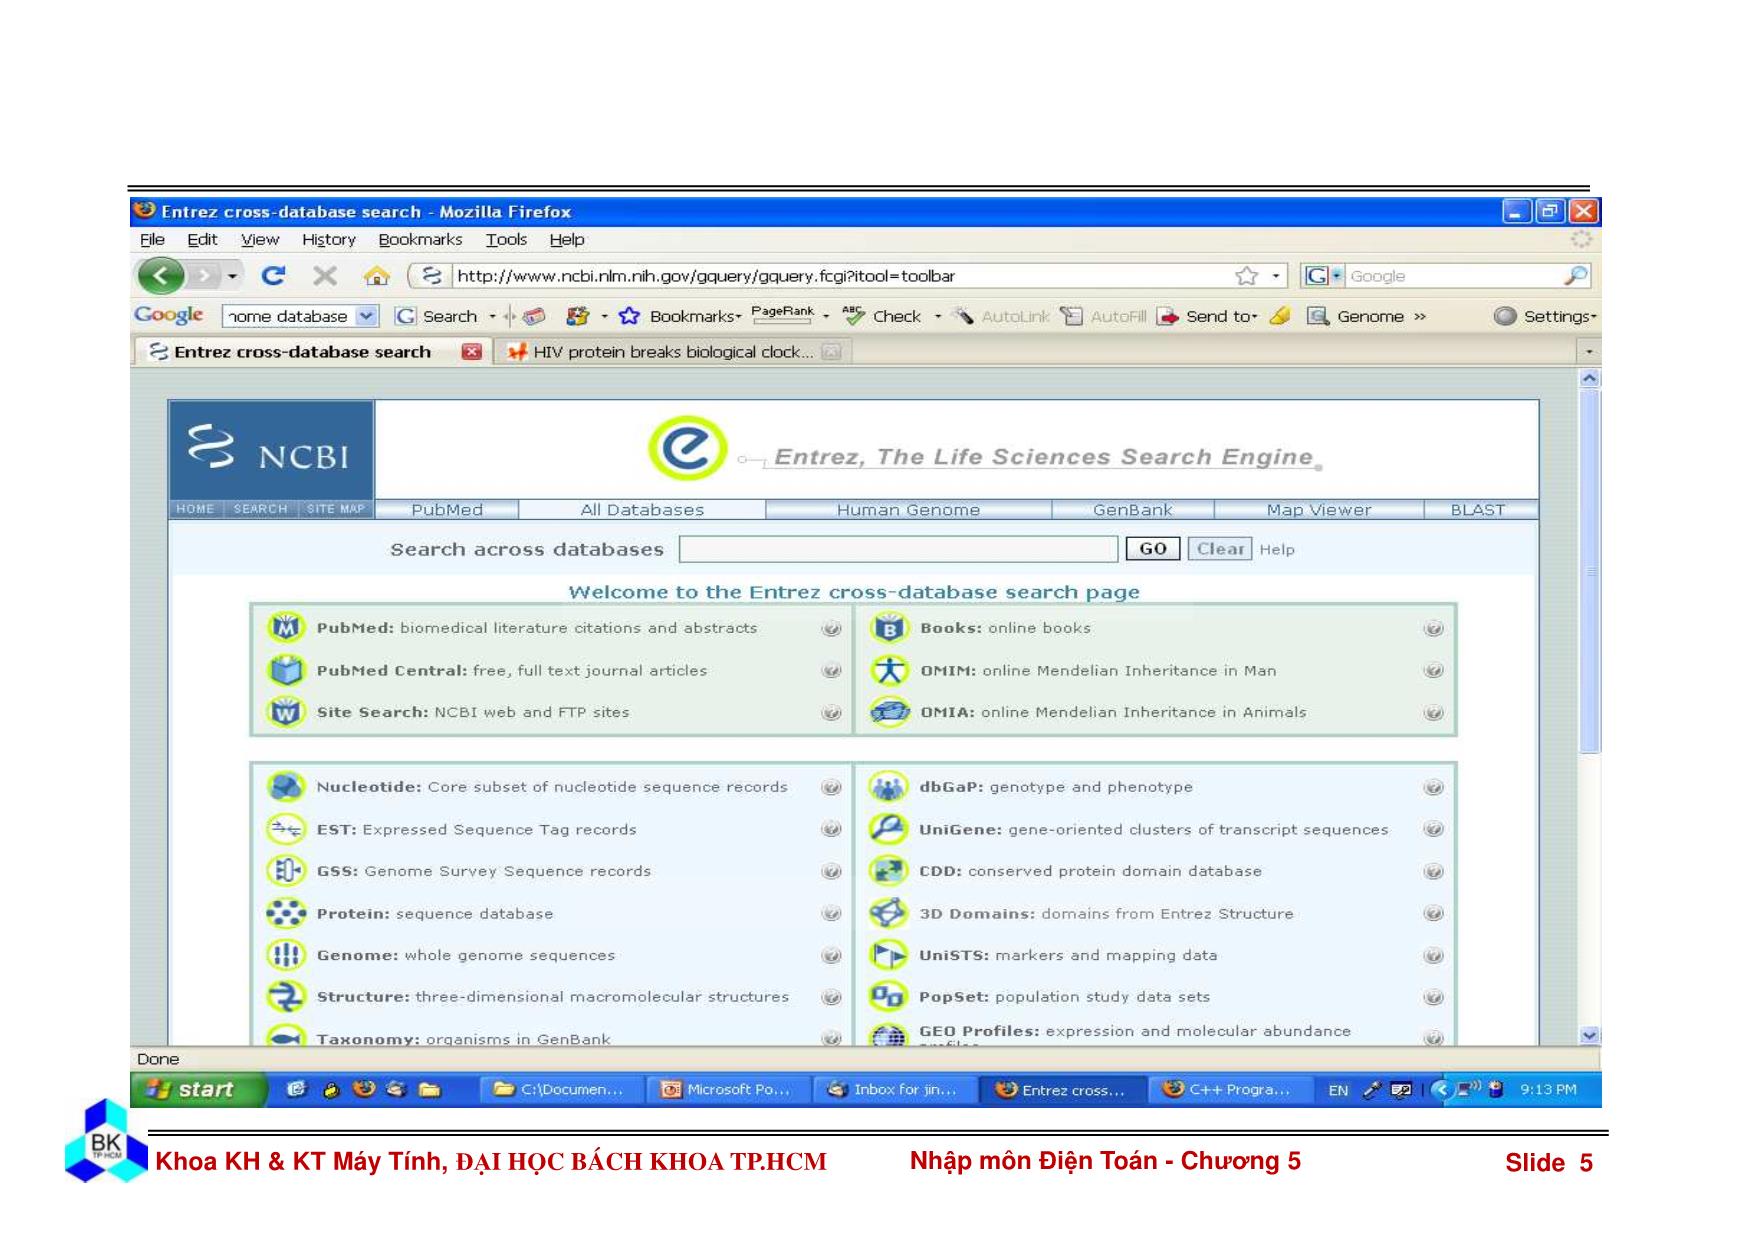Click the Reload page icon
Viewport: 1754px width, 1239px height.
point(273,275)
